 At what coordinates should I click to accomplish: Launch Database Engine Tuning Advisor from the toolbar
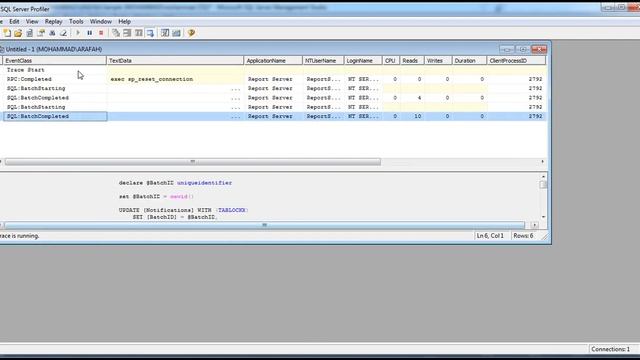[165, 33]
